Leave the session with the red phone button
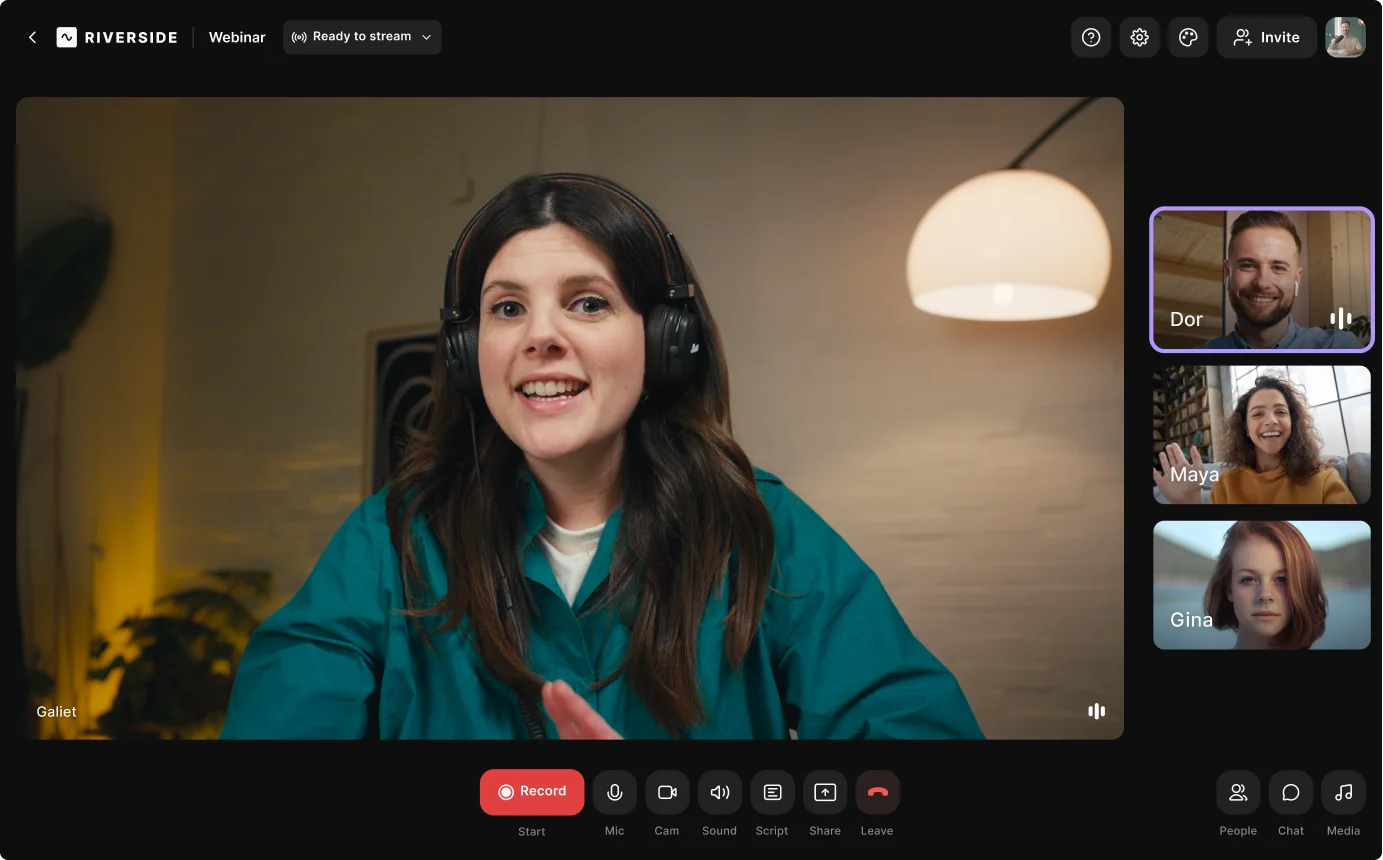The height and width of the screenshot is (860, 1383). tap(877, 792)
